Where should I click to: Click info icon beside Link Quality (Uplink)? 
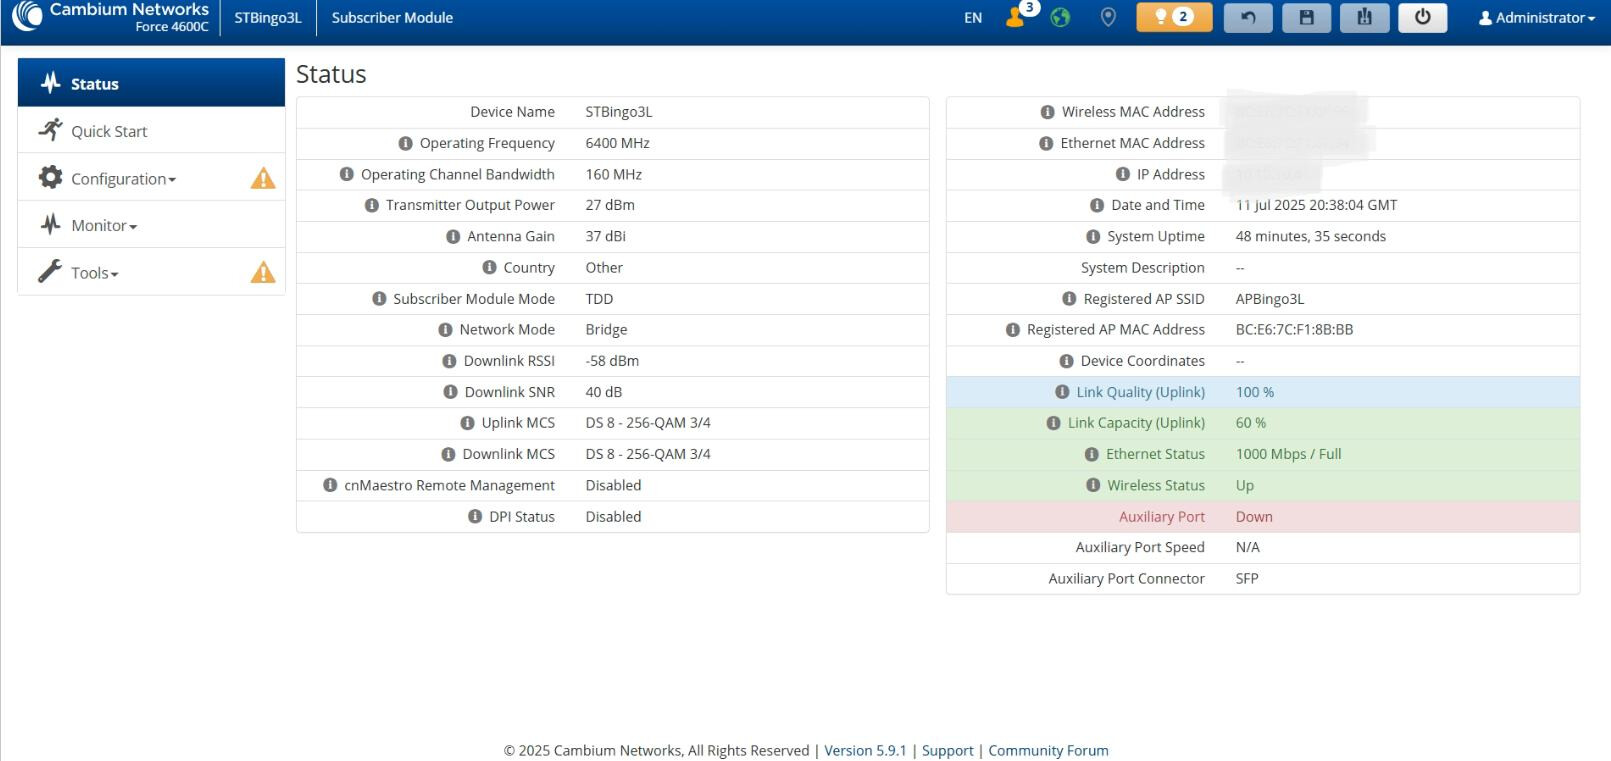[x=1062, y=392]
